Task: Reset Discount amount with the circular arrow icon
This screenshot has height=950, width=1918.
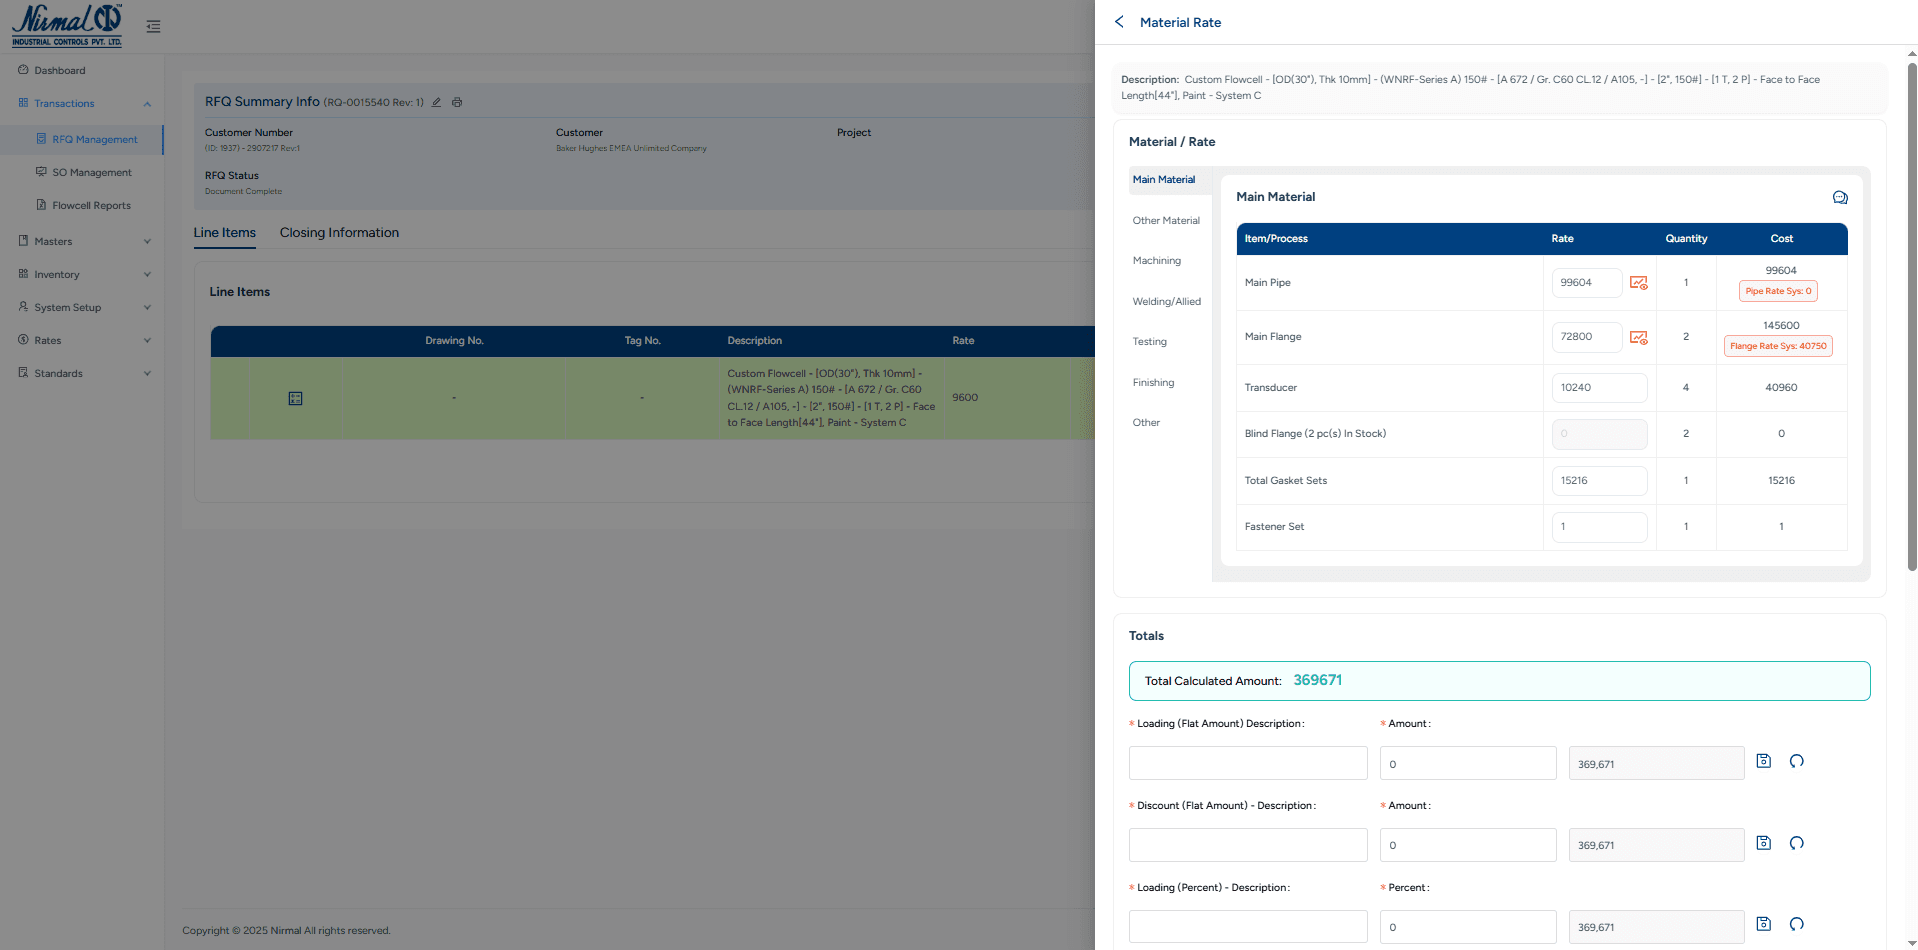Action: tap(1796, 843)
